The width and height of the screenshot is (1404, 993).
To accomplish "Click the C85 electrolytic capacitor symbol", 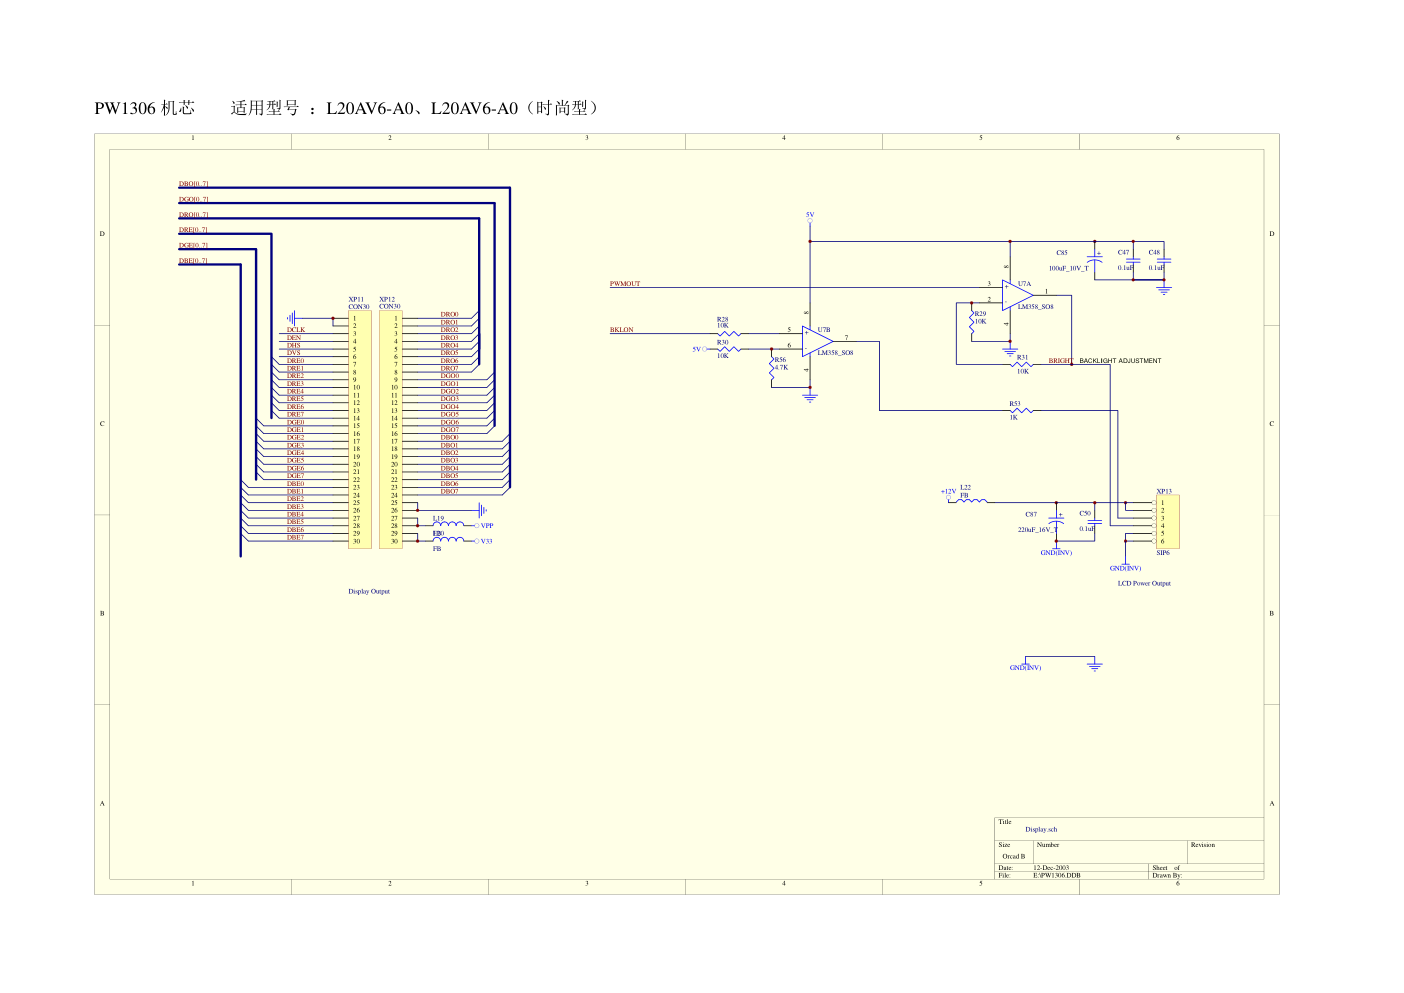I will click(1095, 259).
